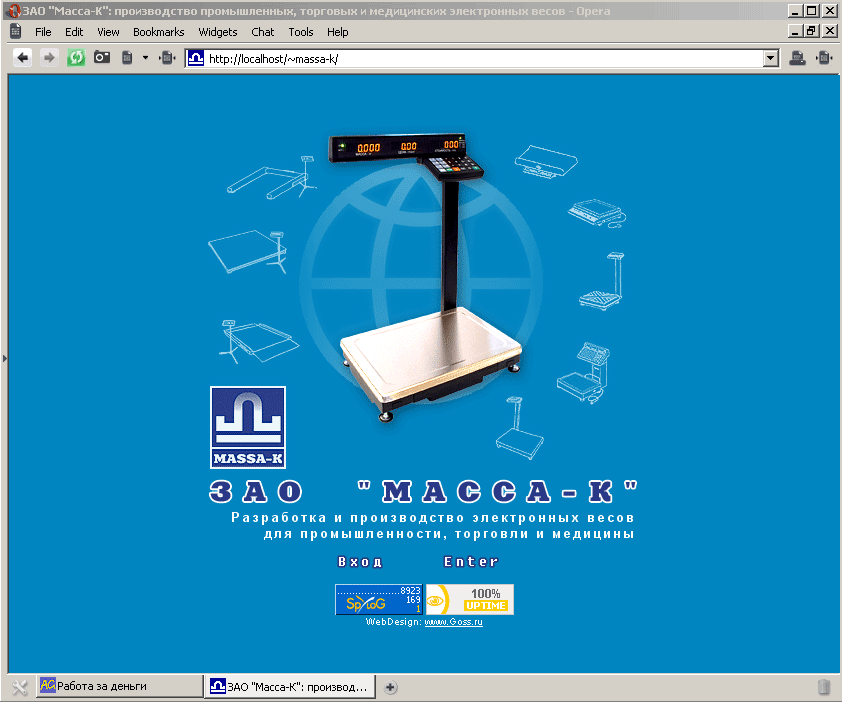
Task: Follow the www.Goss.ru web design link
Action: 453,622
